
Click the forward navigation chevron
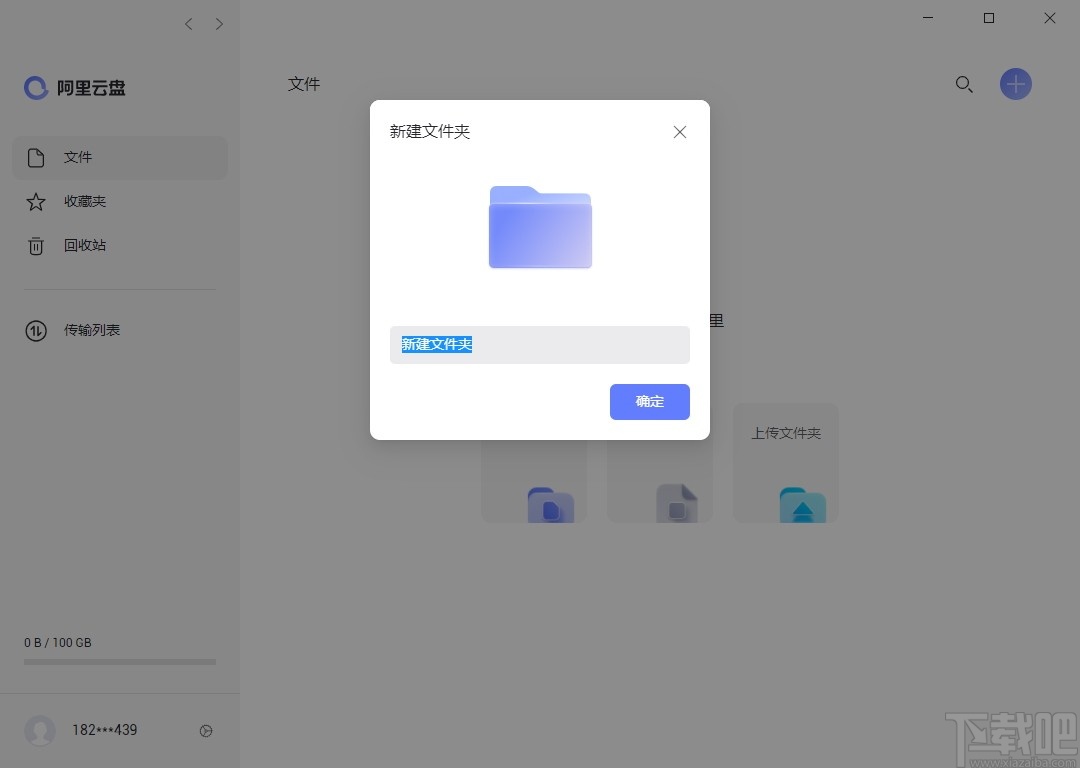(x=219, y=23)
